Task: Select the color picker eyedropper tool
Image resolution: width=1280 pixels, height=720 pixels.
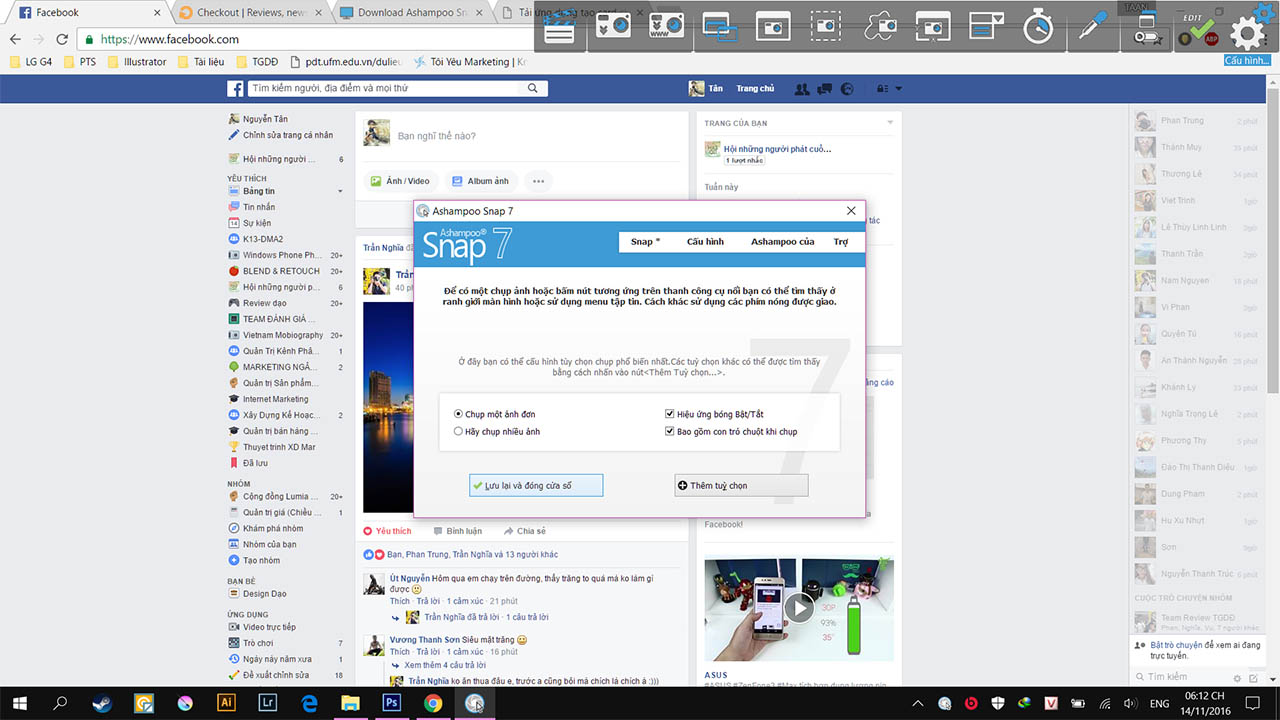Action: click(x=1090, y=27)
